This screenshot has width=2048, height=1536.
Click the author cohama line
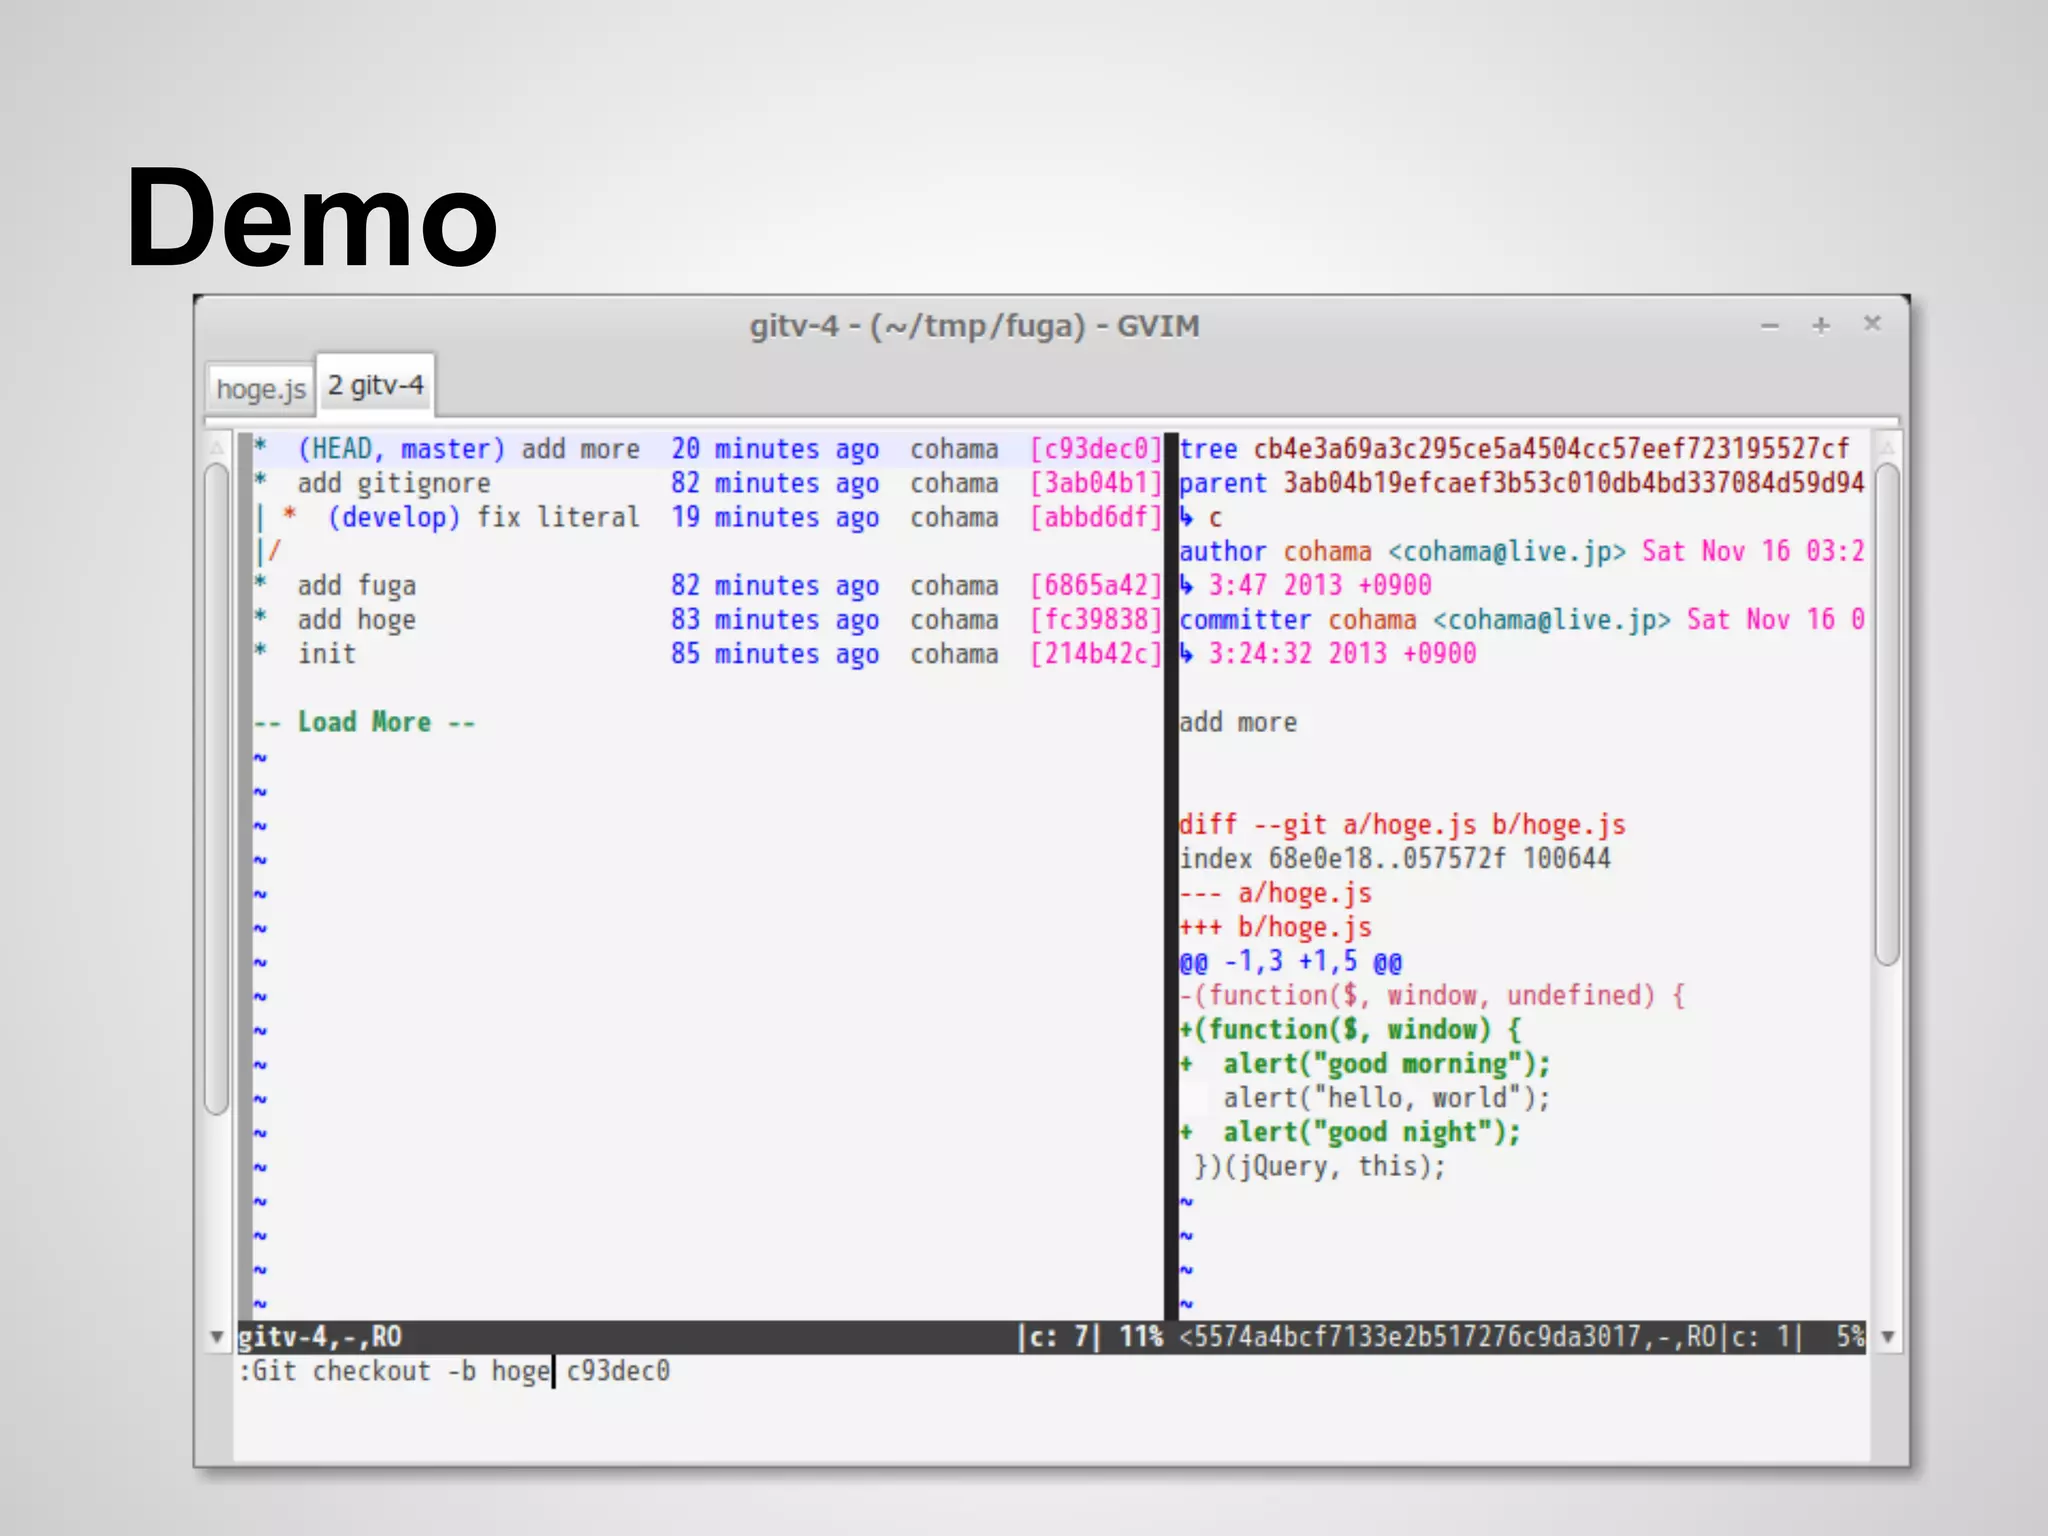(x=1522, y=551)
